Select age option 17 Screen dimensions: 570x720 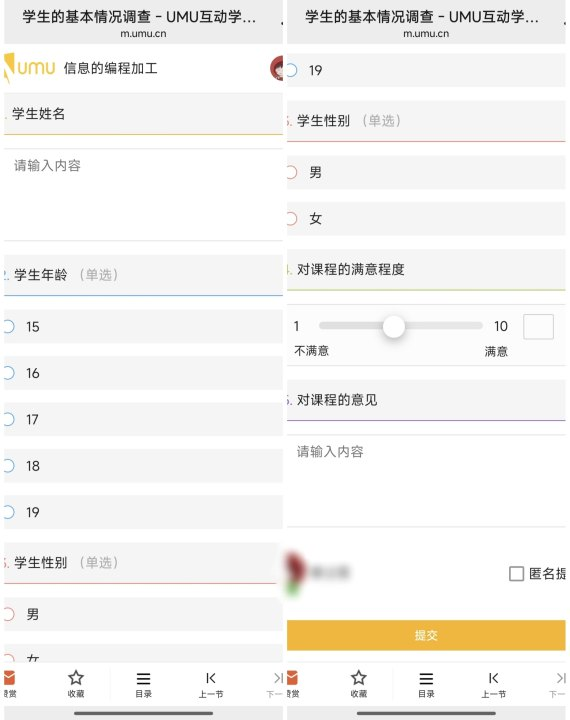coord(143,419)
